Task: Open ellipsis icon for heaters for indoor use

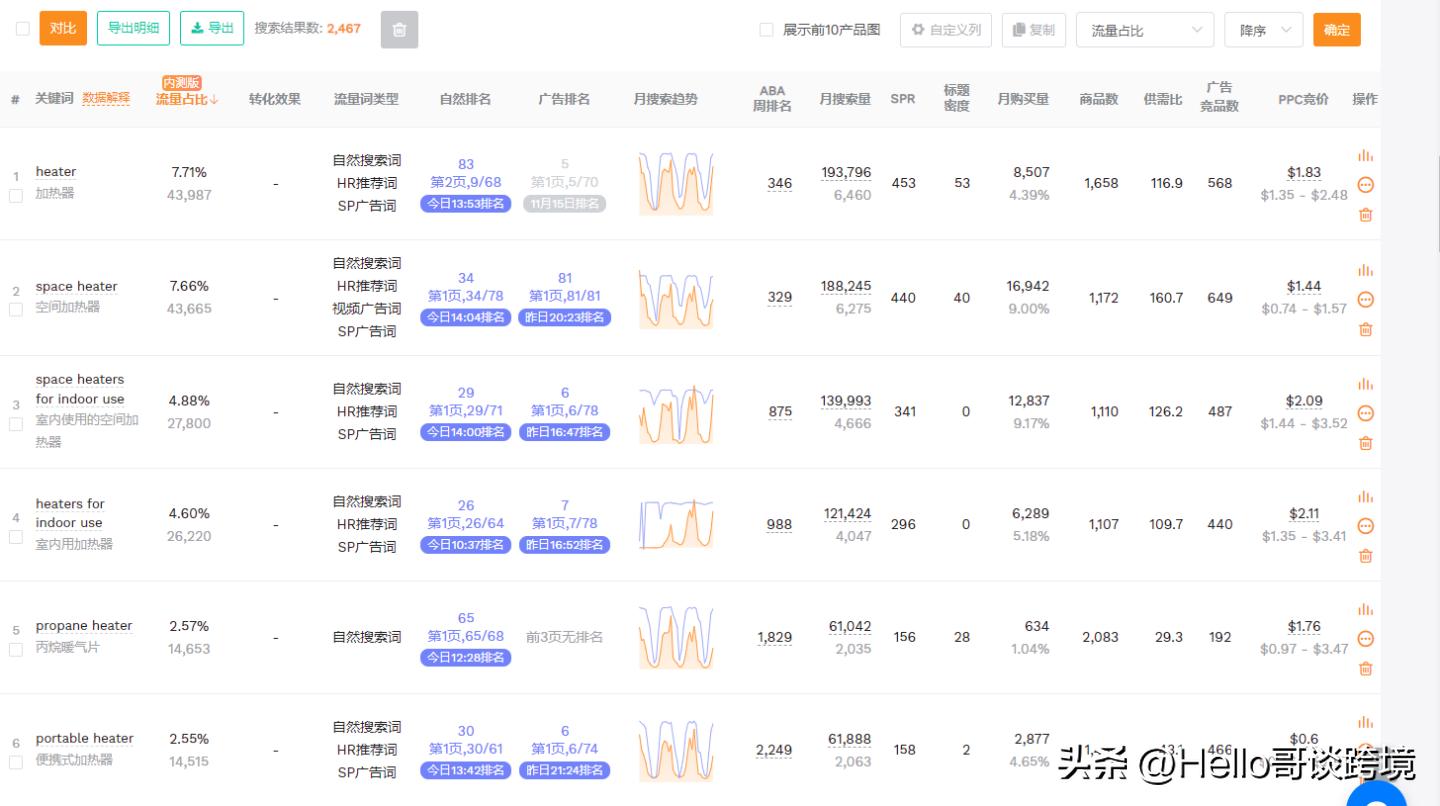Action: tap(1366, 525)
